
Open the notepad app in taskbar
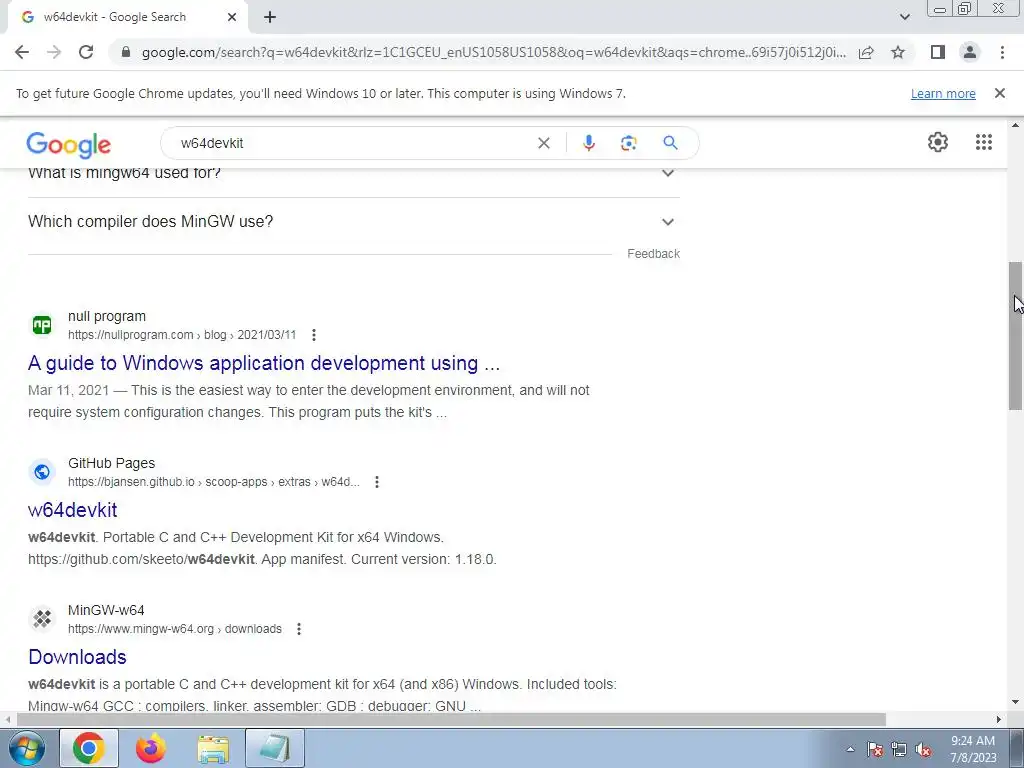275,748
